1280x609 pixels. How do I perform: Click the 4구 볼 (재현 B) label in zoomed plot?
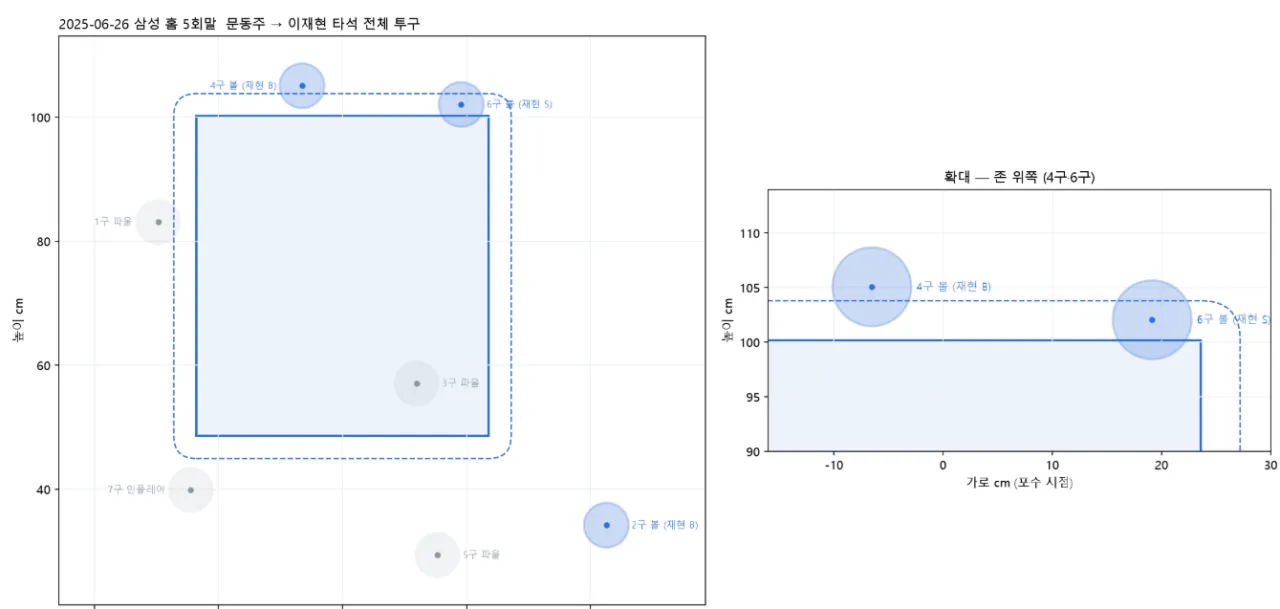point(954,287)
